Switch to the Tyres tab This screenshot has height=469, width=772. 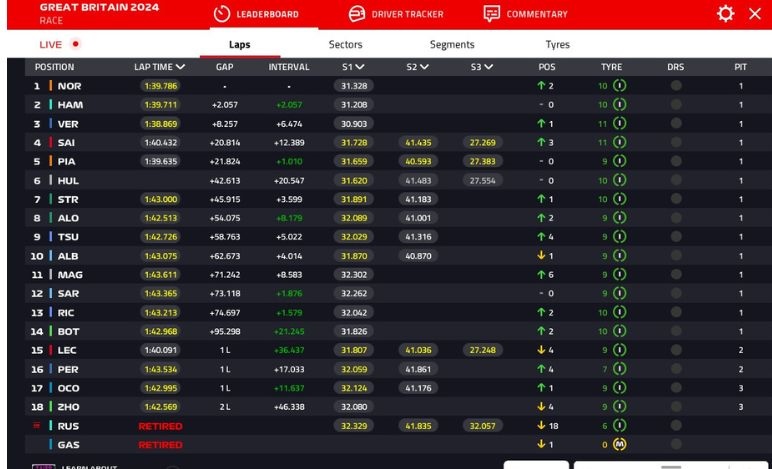pyautogui.click(x=557, y=45)
